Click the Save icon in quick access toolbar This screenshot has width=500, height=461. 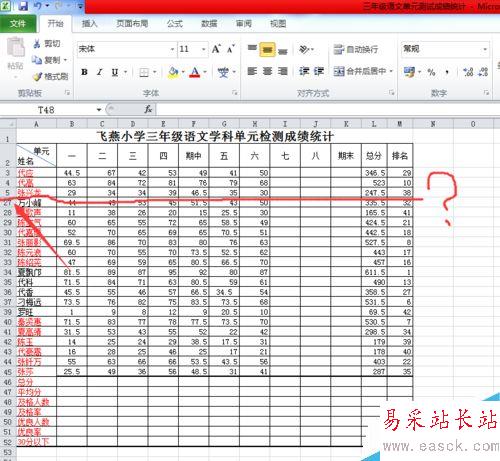[x=23, y=6]
